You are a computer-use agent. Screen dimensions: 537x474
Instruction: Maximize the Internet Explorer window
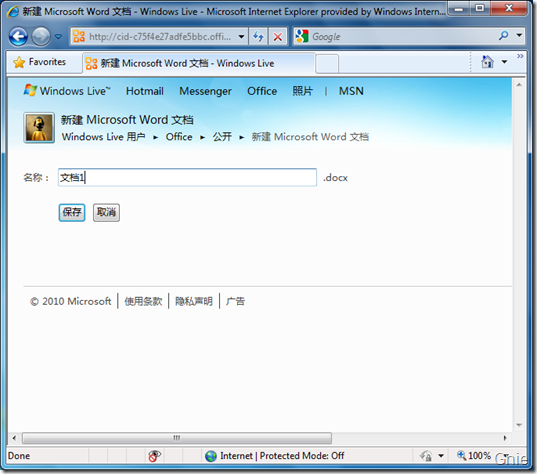point(480,8)
